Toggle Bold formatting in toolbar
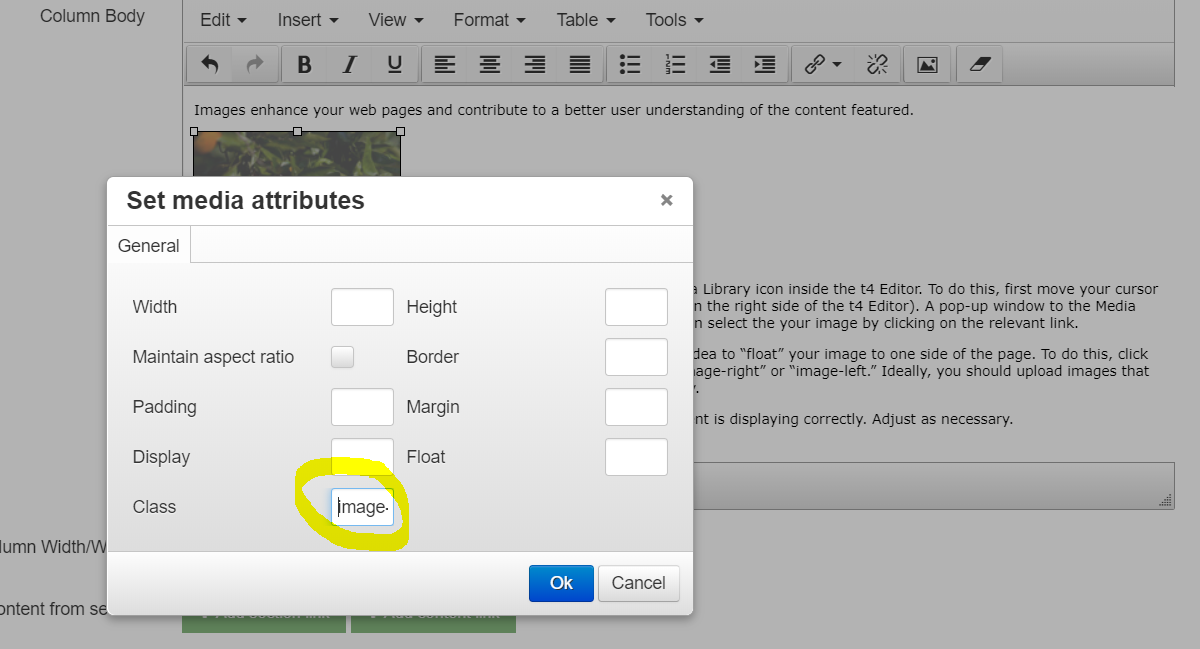 (x=305, y=65)
